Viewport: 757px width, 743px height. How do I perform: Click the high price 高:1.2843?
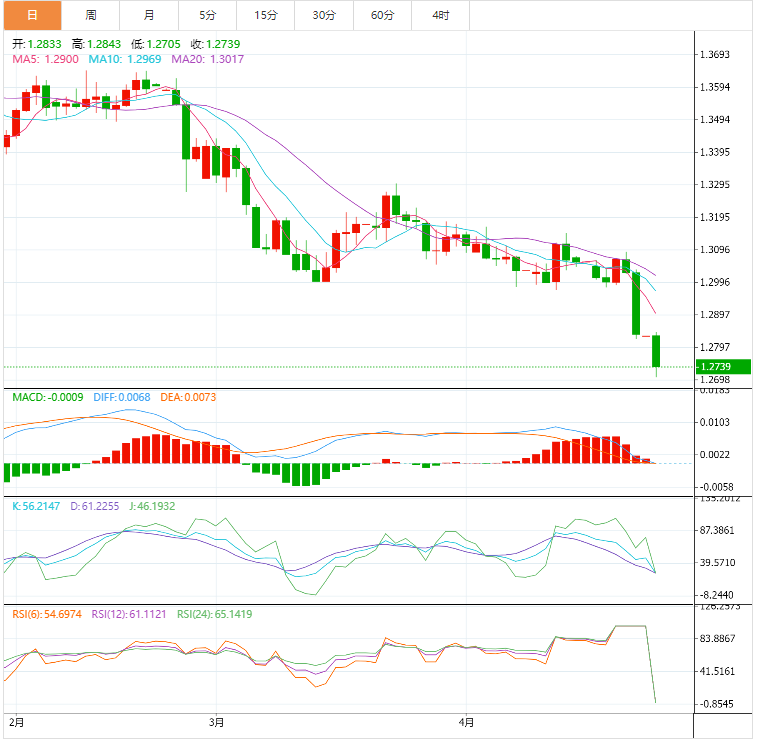click(x=96, y=44)
